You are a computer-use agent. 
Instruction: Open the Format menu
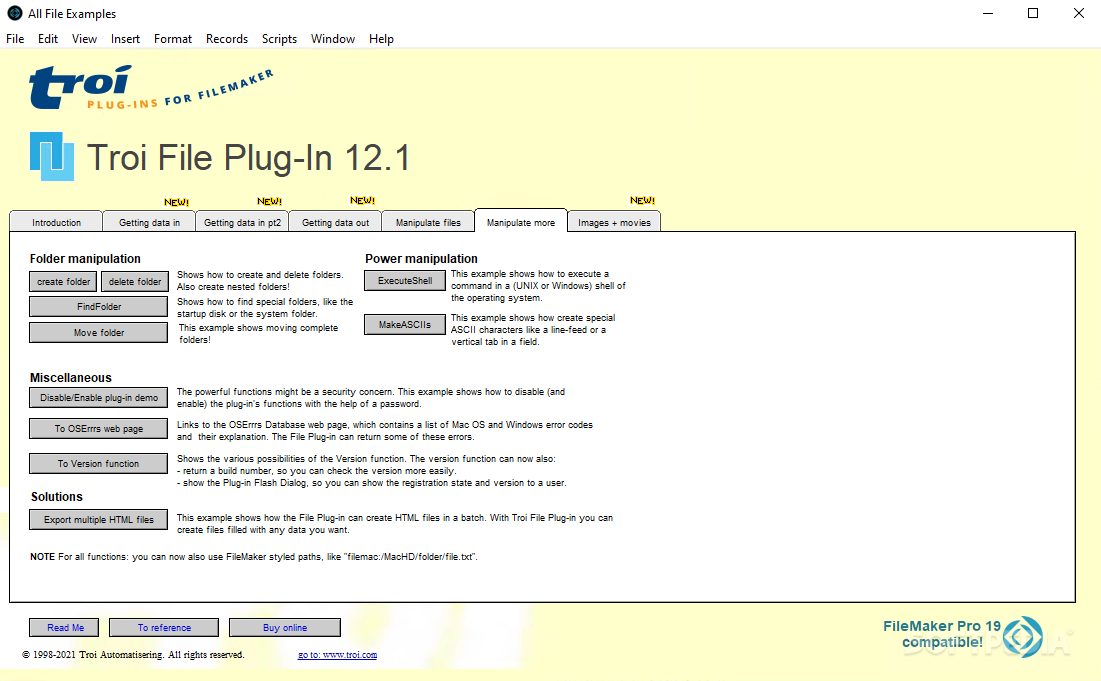click(x=173, y=39)
